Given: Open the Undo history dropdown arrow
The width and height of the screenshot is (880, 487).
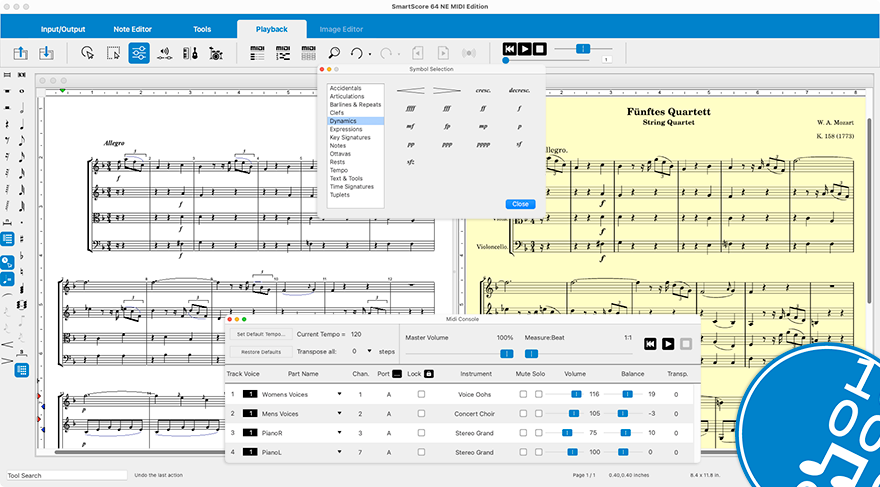Looking at the screenshot, I should coord(369,54).
